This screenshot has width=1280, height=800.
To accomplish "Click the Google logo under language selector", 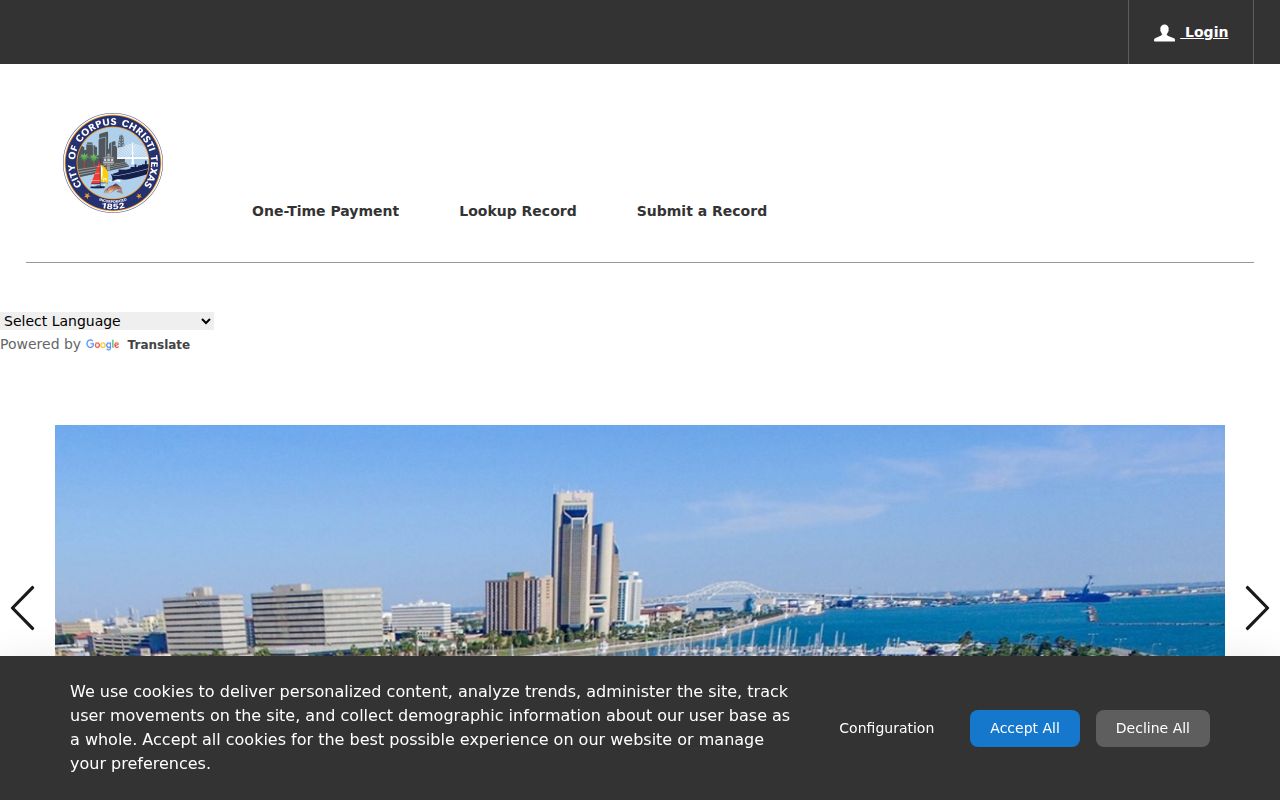I will click(x=103, y=345).
